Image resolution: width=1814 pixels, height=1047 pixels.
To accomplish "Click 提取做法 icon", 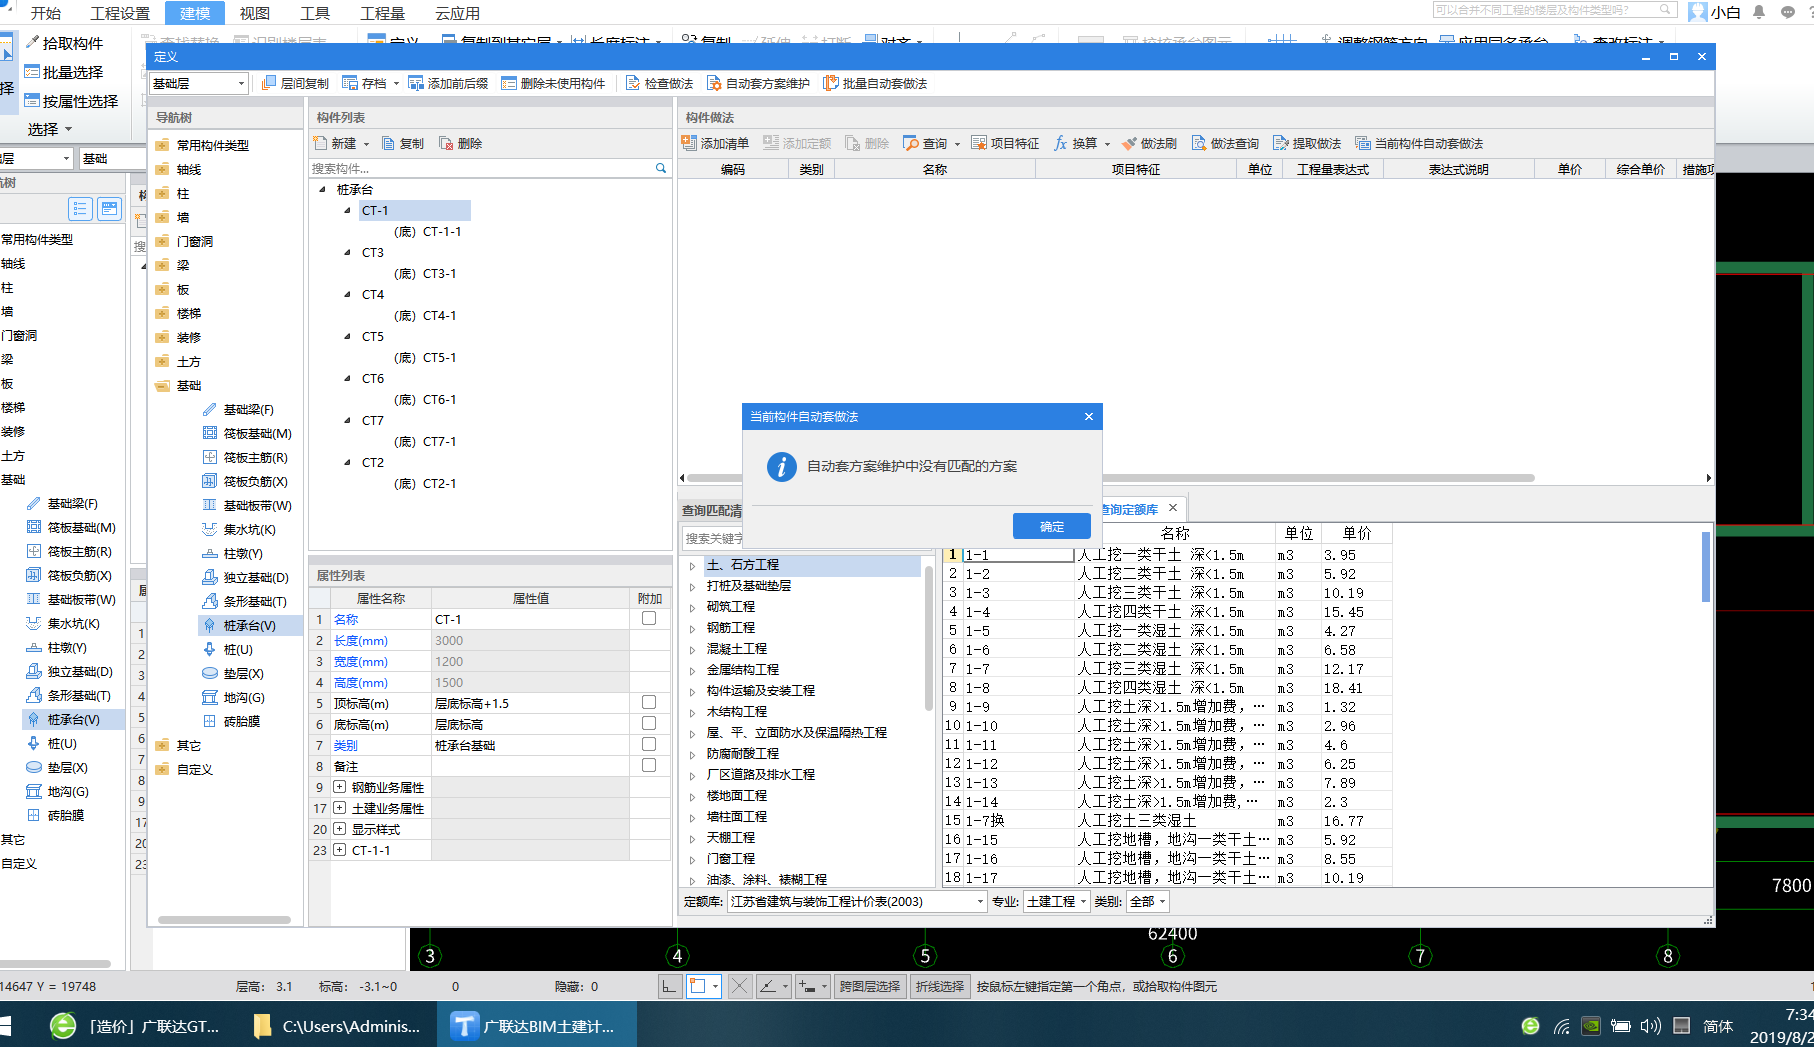I will [x=1281, y=143].
